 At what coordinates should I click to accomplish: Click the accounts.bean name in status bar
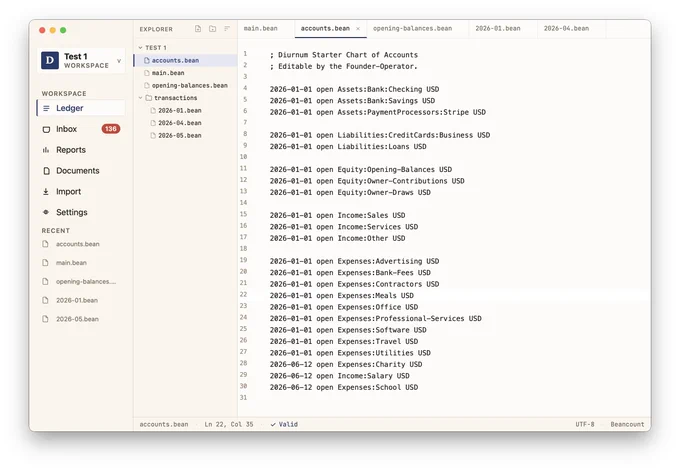(x=164, y=424)
